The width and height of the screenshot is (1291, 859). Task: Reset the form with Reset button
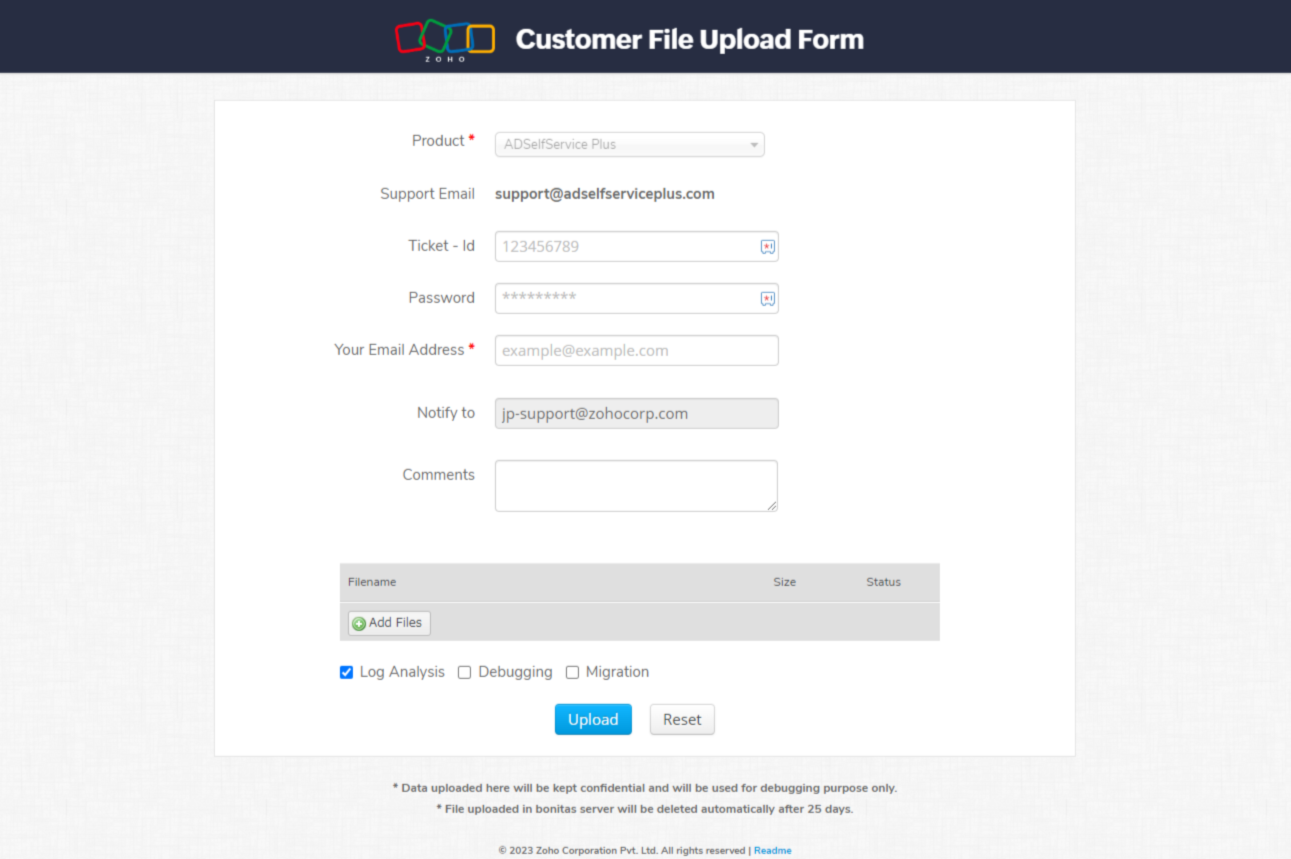point(682,720)
